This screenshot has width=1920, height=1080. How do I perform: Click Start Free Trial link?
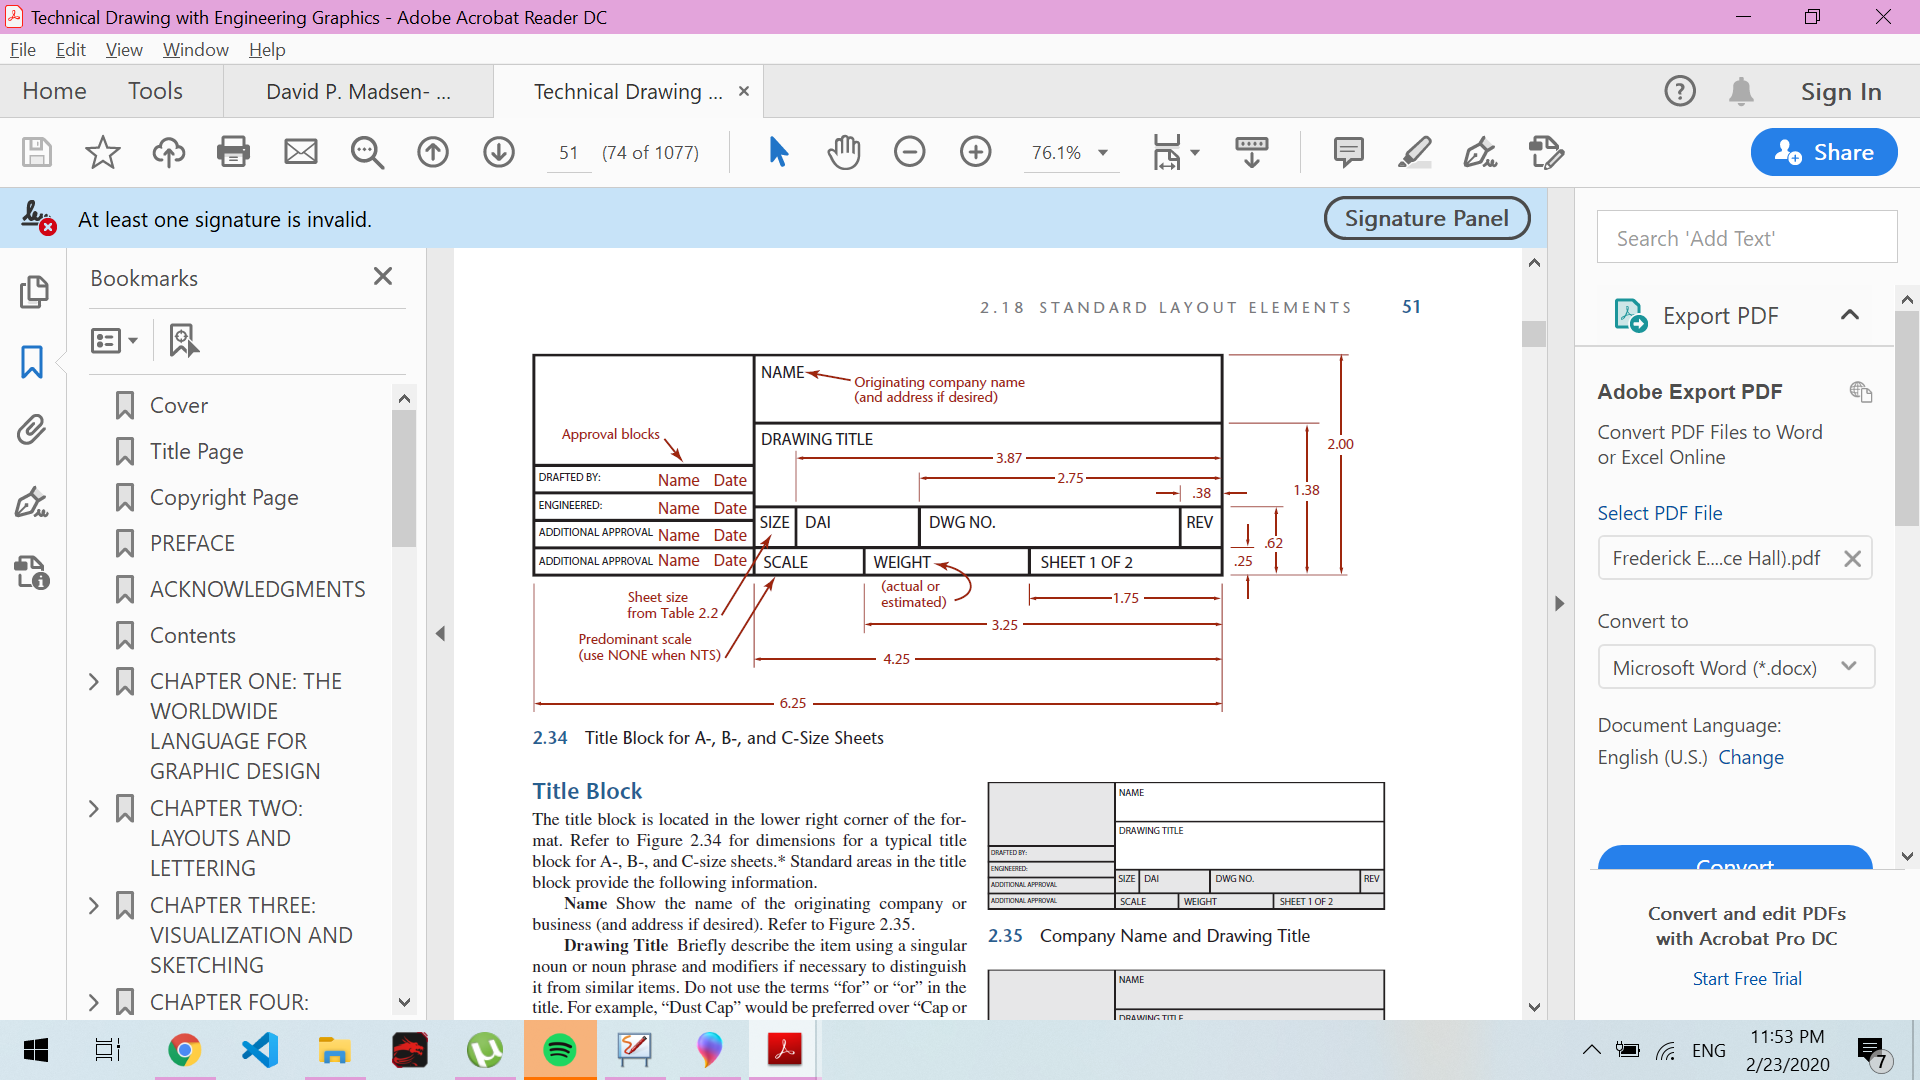pyautogui.click(x=1746, y=978)
